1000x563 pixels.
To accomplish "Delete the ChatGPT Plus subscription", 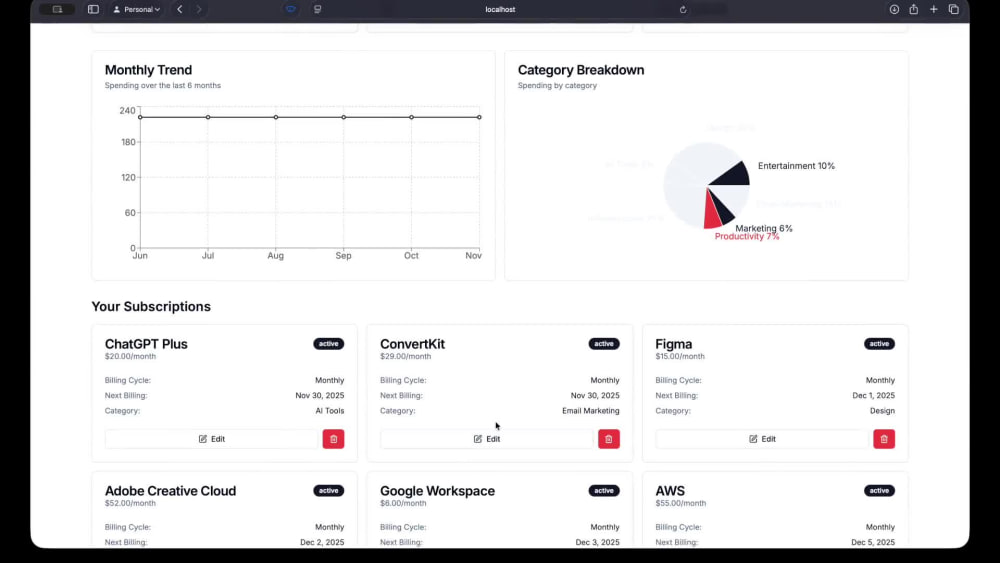I will click(333, 439).
